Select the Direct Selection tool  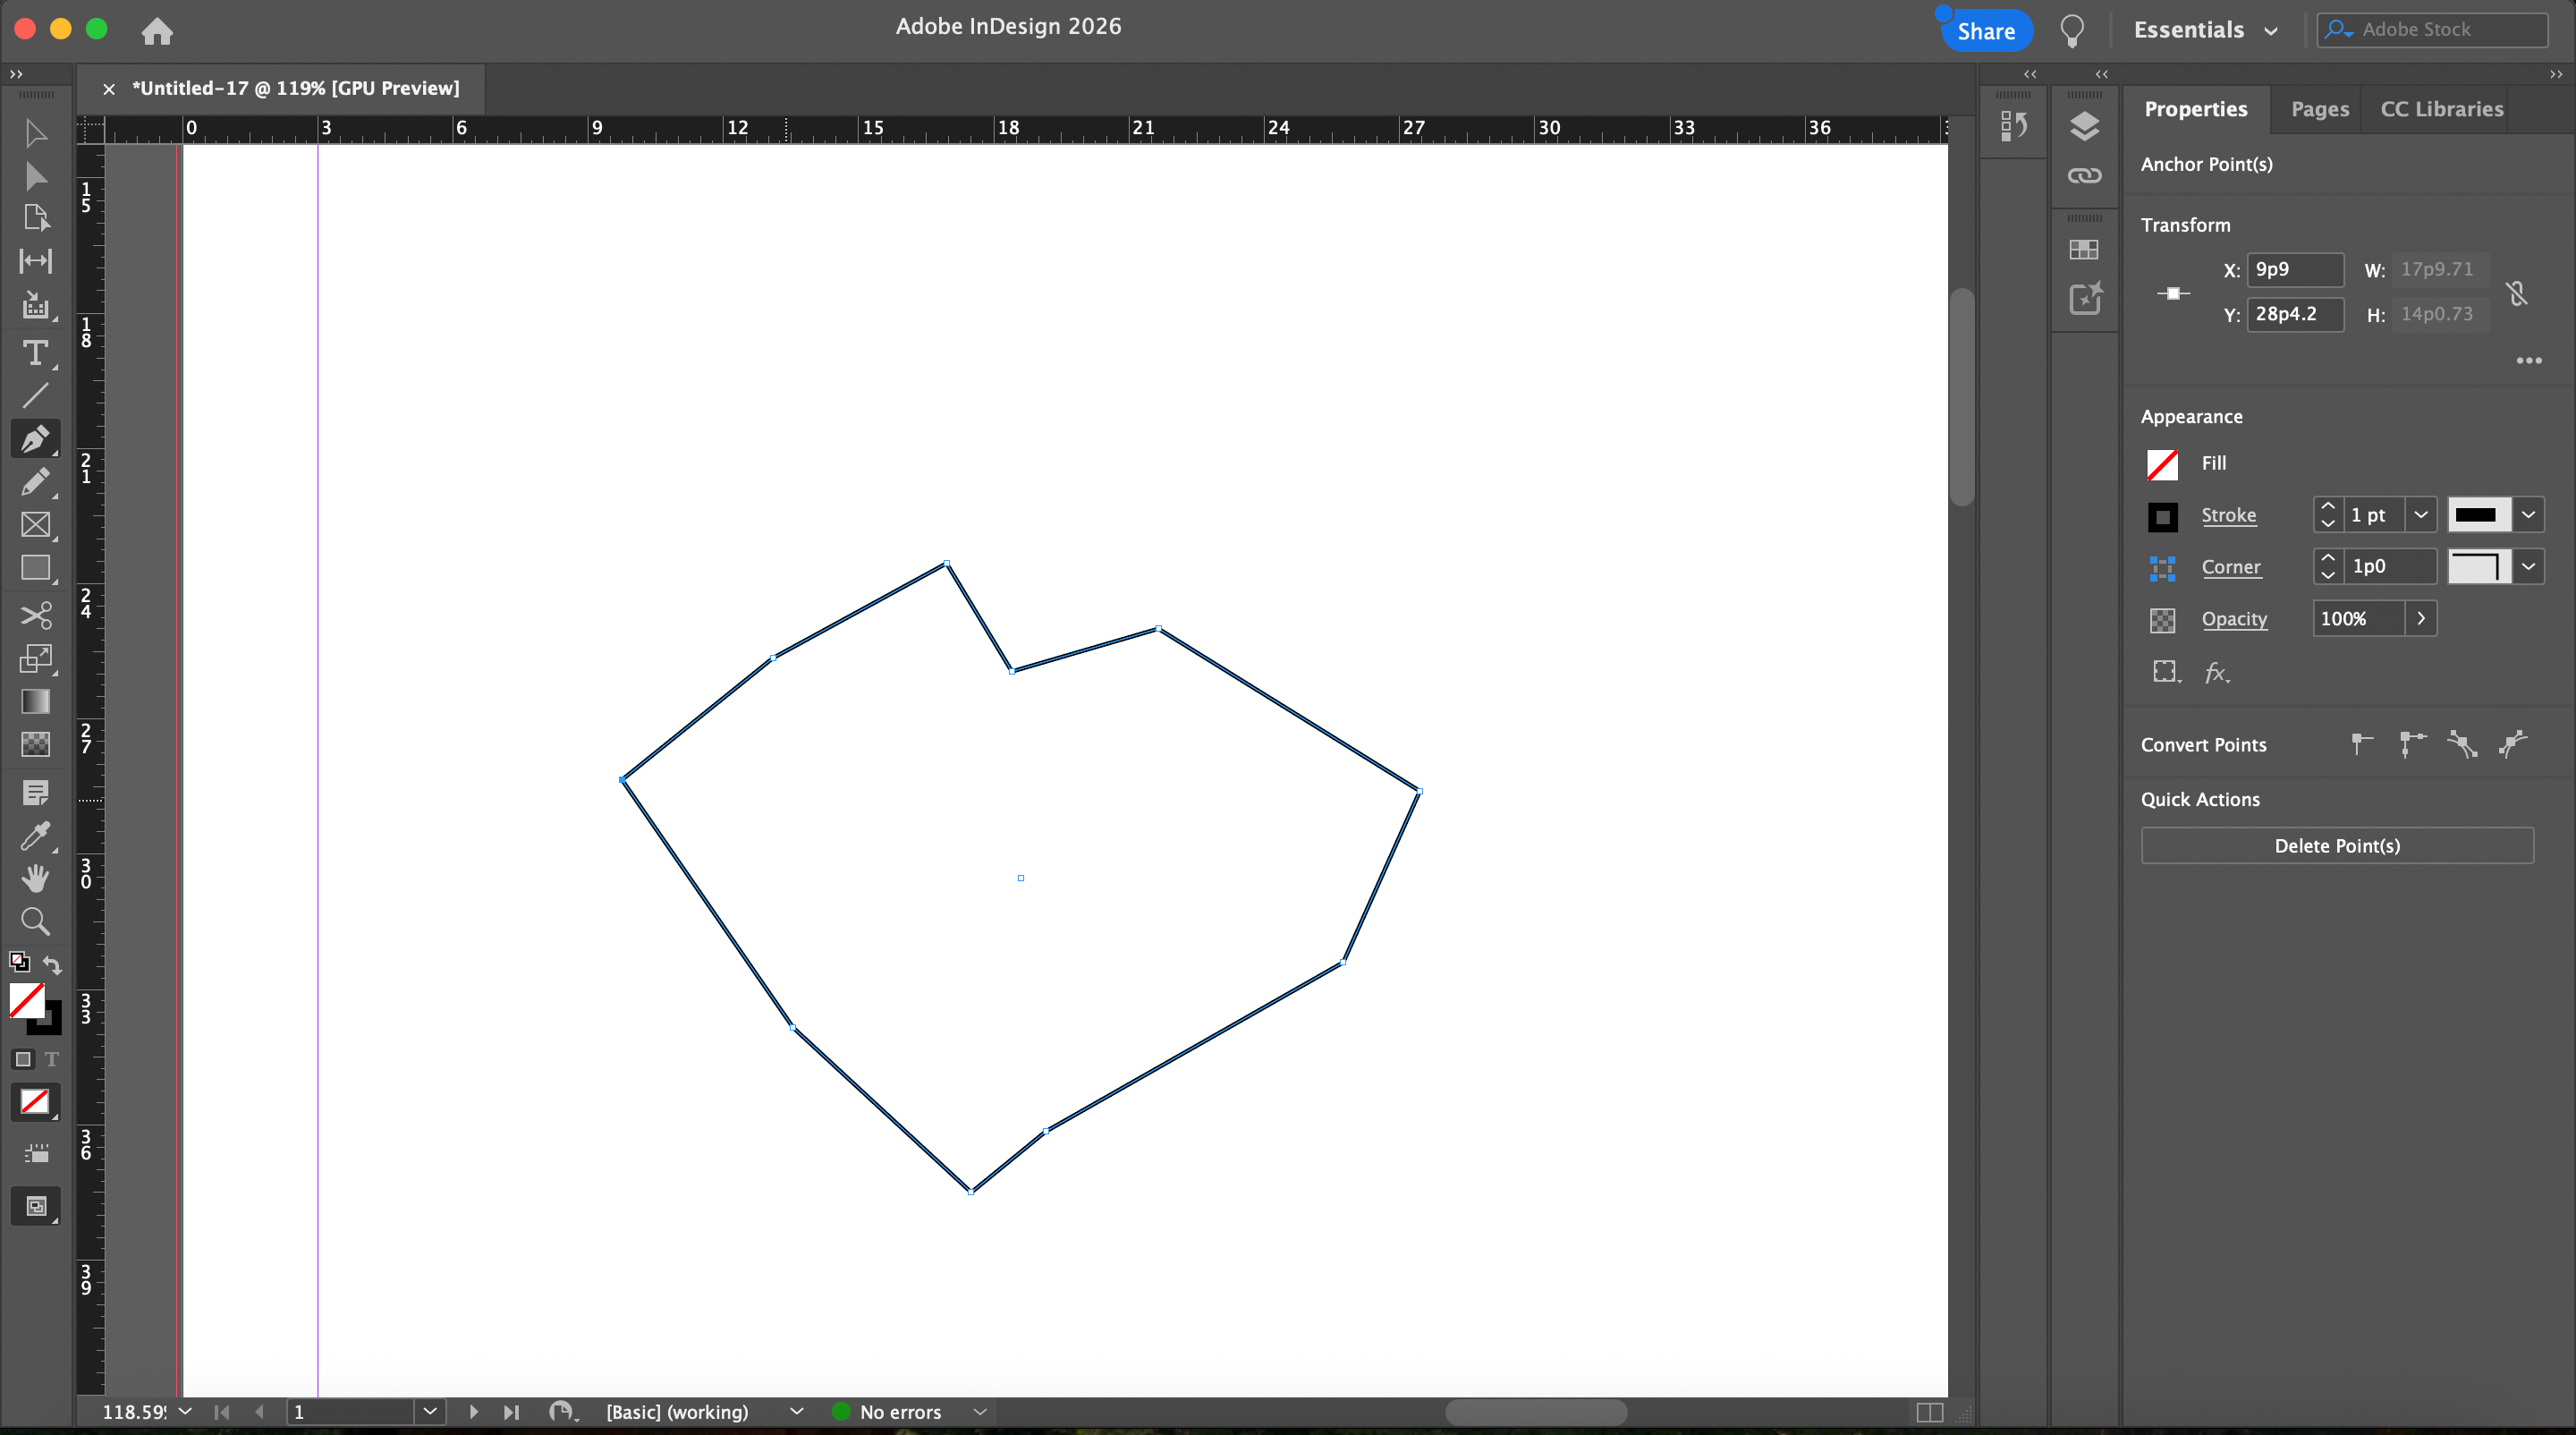click(x=35, y=177)
